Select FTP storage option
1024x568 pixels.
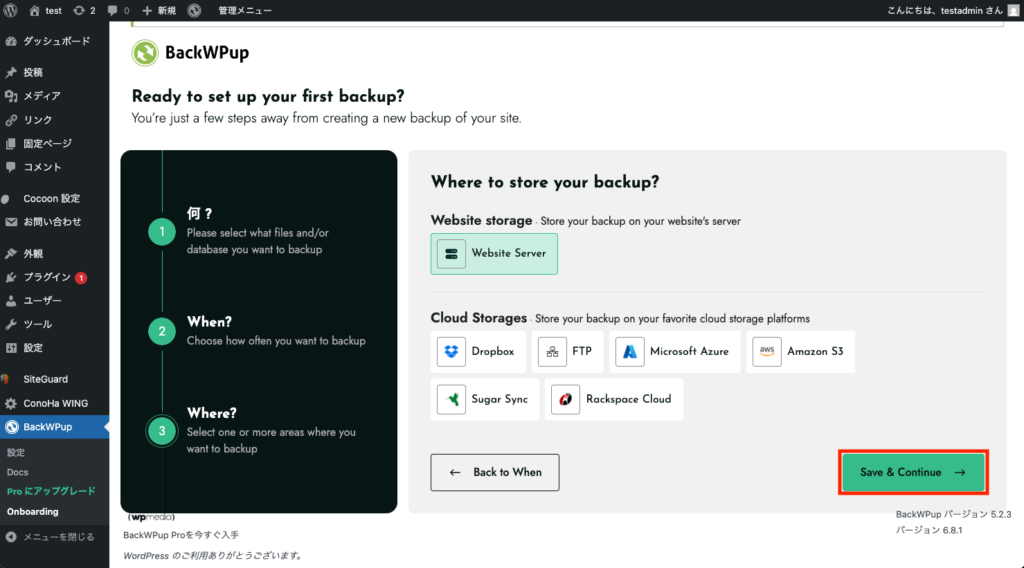click(568, 352)
